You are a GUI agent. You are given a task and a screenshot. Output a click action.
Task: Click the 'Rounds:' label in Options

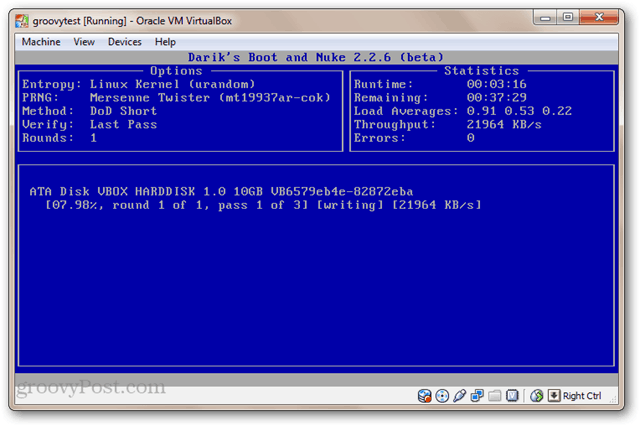click(x=48, y=138)
